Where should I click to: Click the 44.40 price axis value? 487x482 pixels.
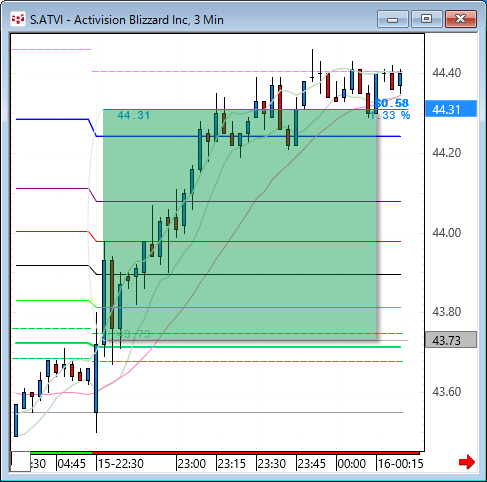tap(447, 72)
